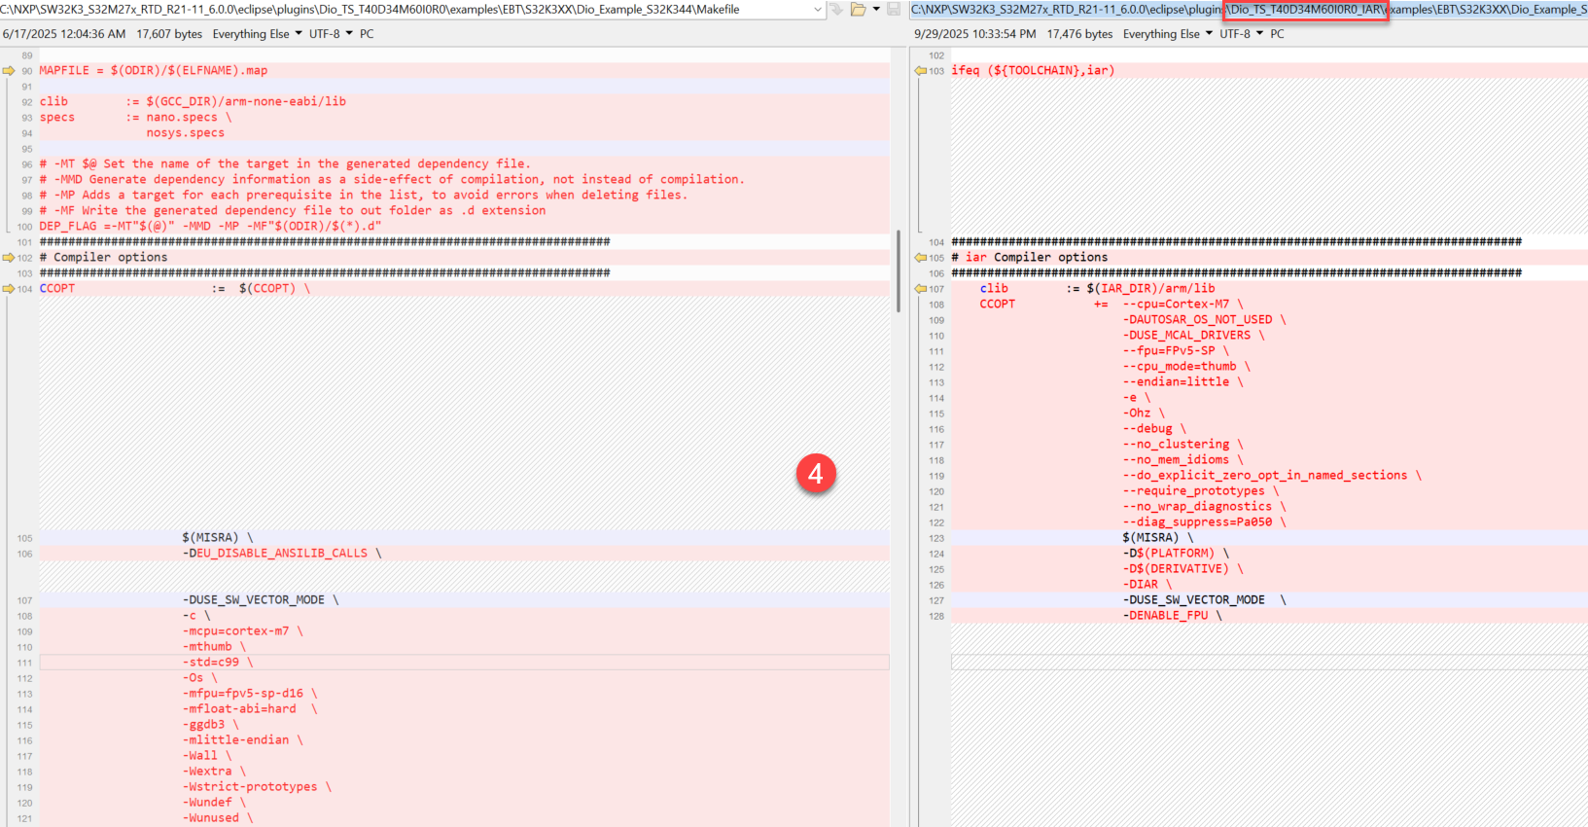The image size is (1588, 827).
Task: Click the -DIAR line
Action: pyautogui.click(x=1147, y=584)
